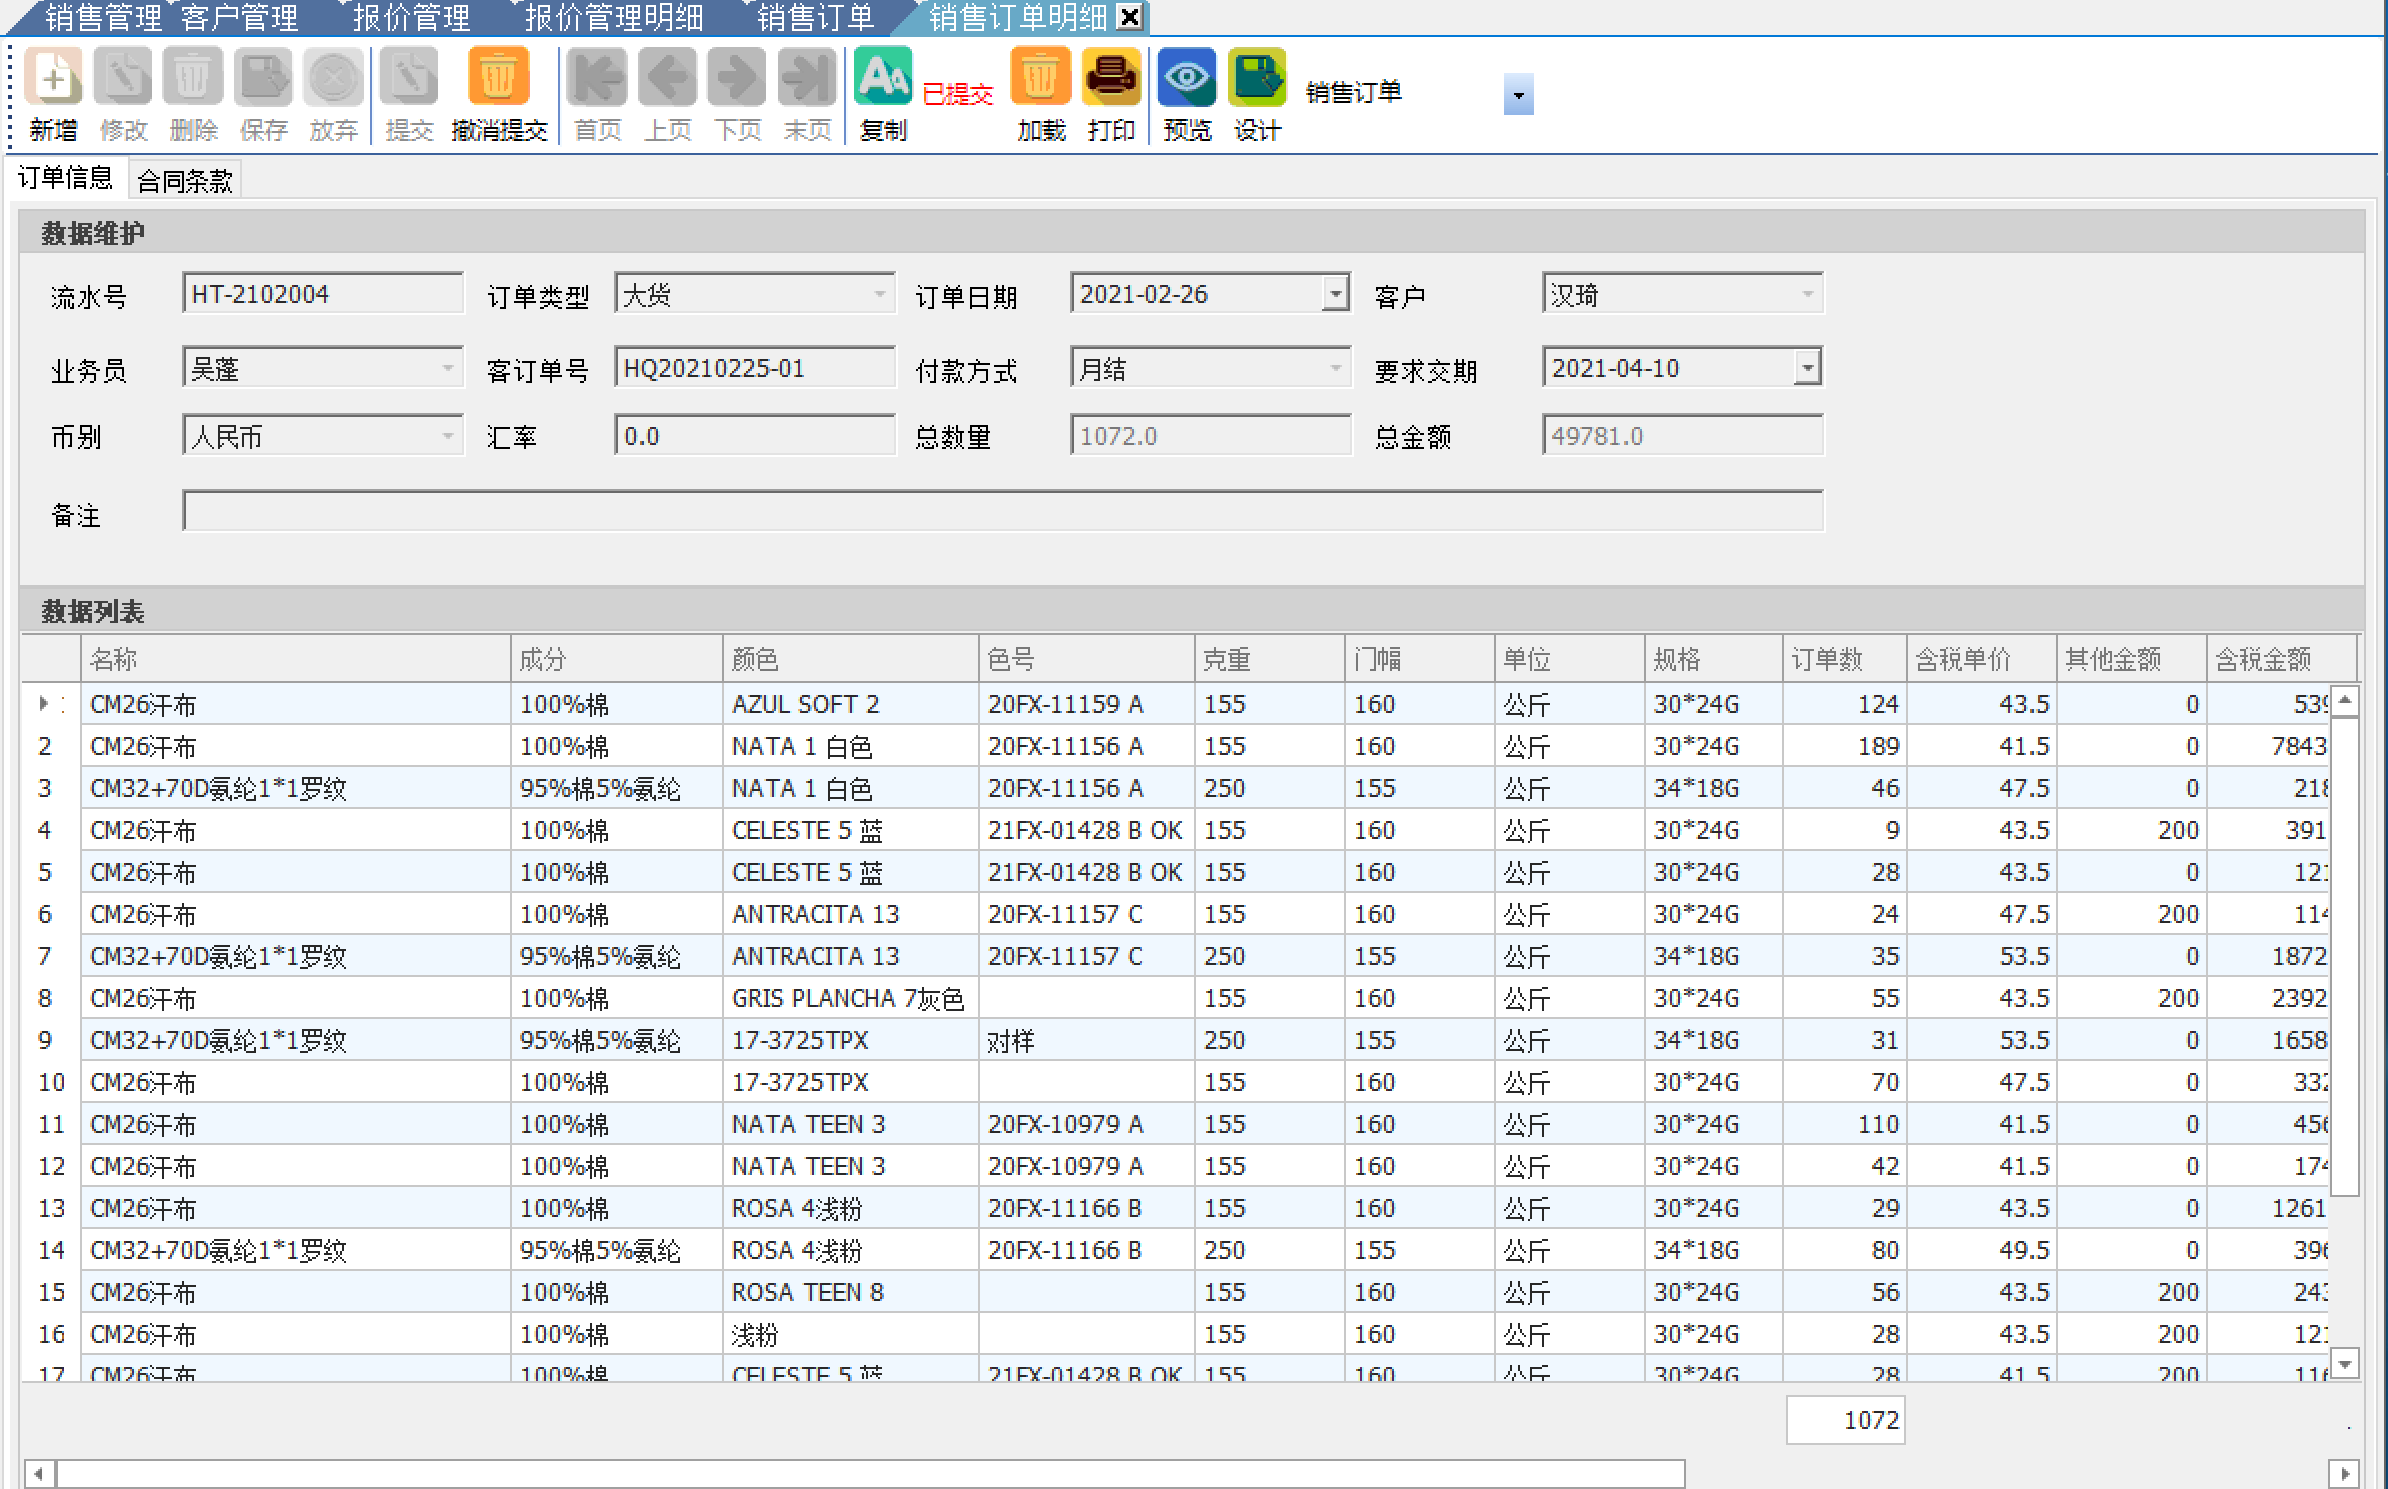
Task: Open the 要求交期 date dropdown arrow
Action: point(1807,368)
